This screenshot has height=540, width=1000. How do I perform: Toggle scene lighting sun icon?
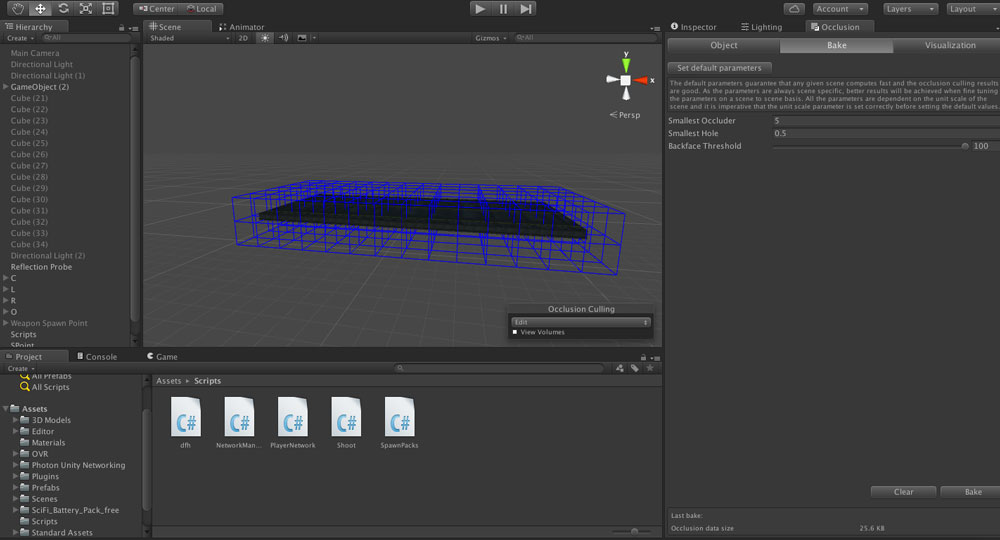265,38
